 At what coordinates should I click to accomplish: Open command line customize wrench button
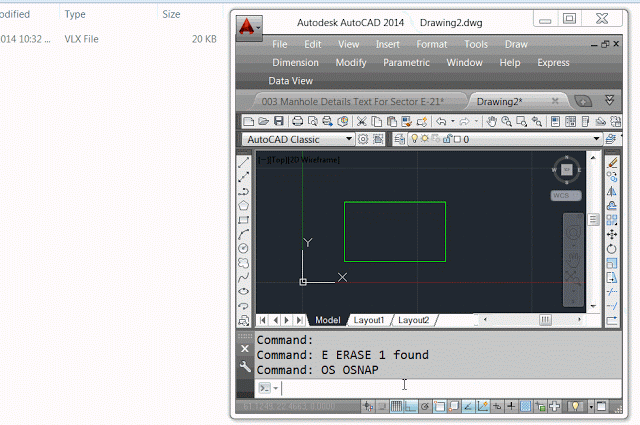coord(245,366)
